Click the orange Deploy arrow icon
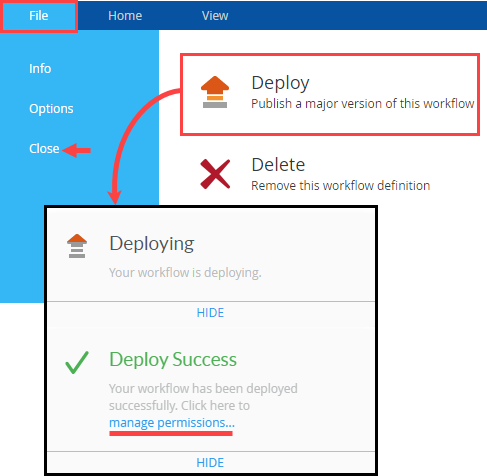 (x=215, y=92)
